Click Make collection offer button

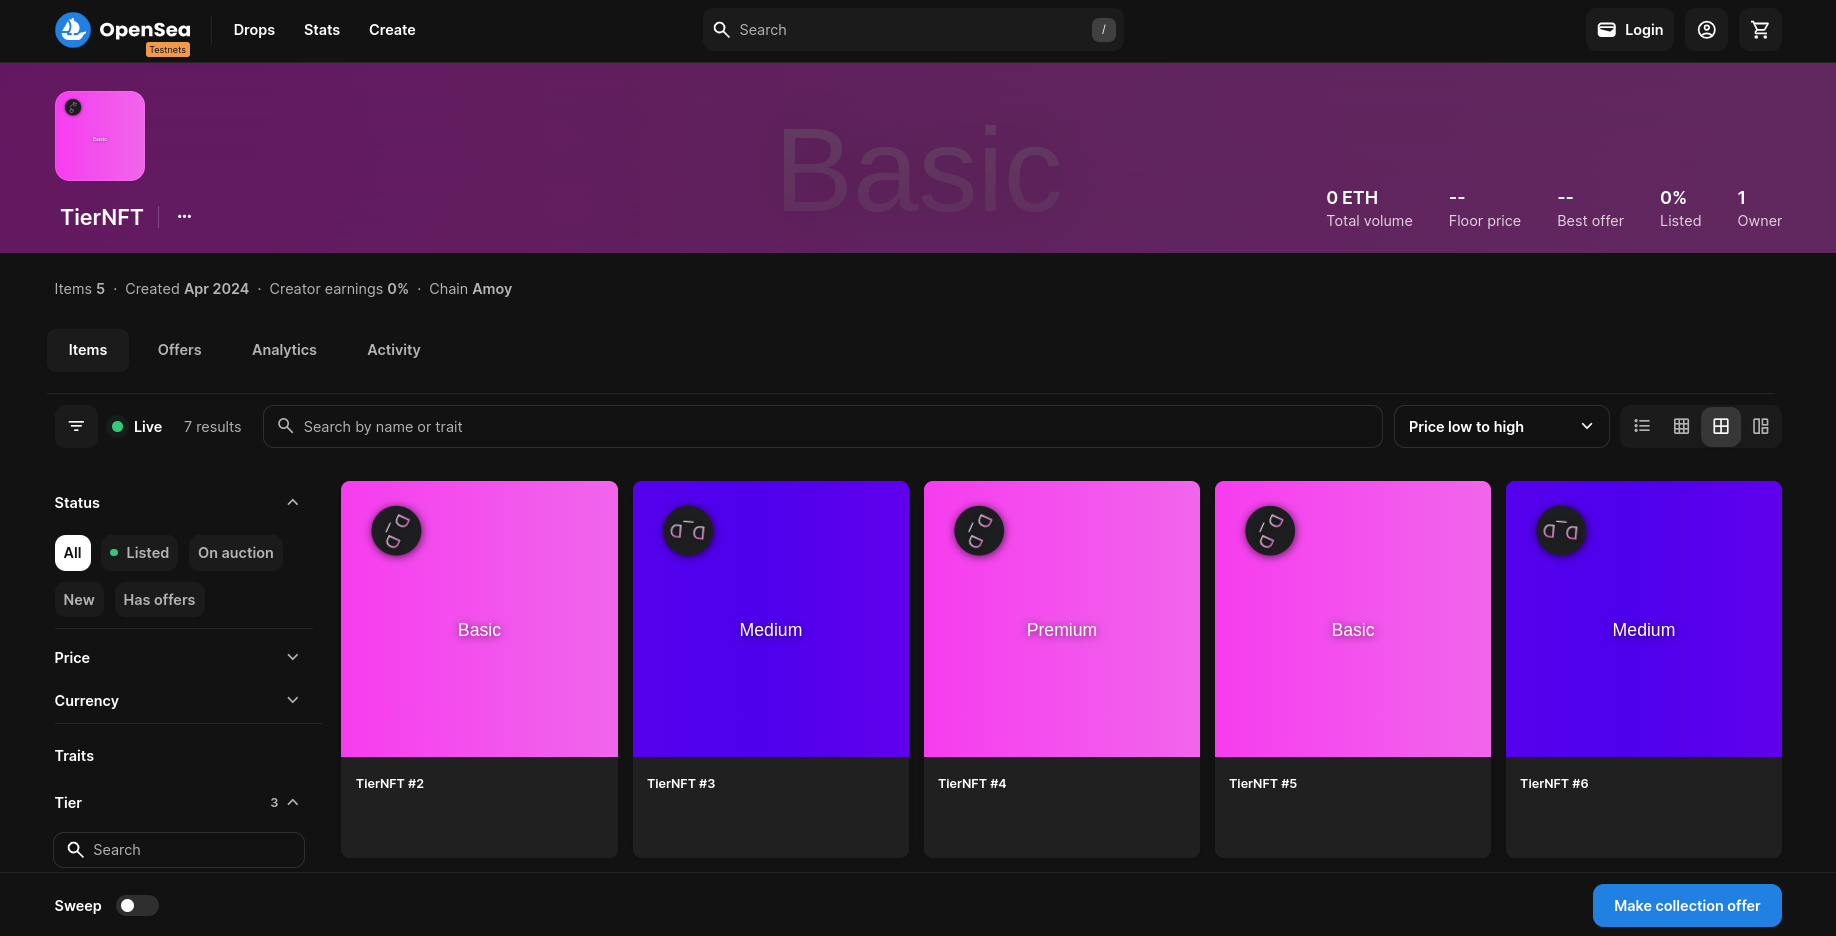[x=1686, y=906]
